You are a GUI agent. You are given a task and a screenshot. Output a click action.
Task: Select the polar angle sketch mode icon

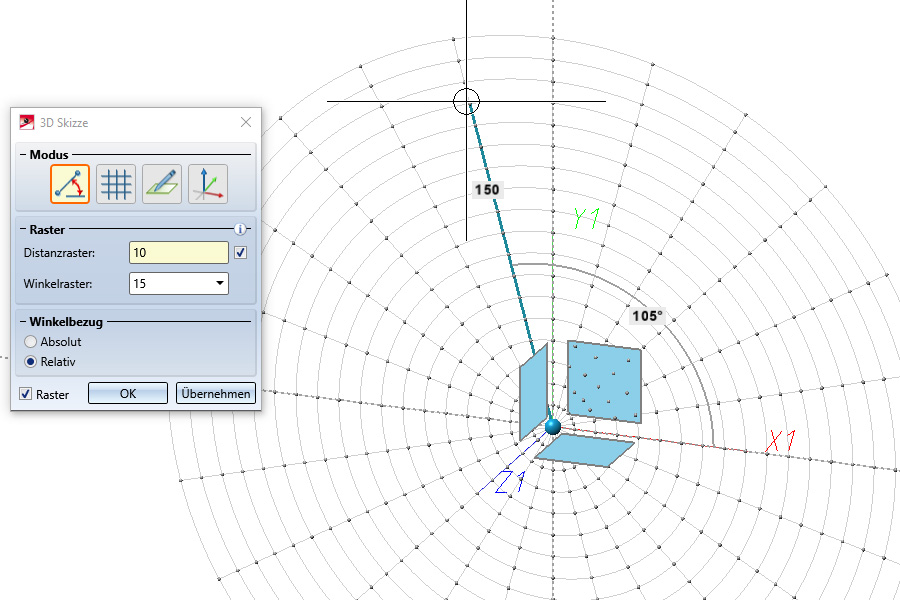click(x=70, y=184)
